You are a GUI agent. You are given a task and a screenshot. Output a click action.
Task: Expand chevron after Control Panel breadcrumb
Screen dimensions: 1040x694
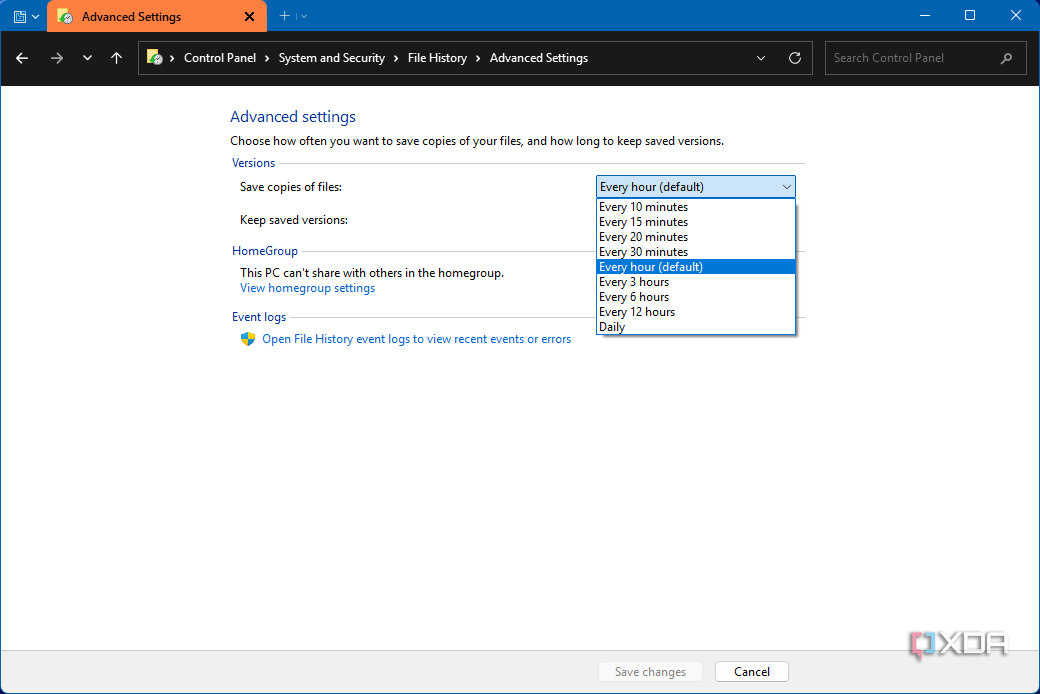tap(267, 58)
